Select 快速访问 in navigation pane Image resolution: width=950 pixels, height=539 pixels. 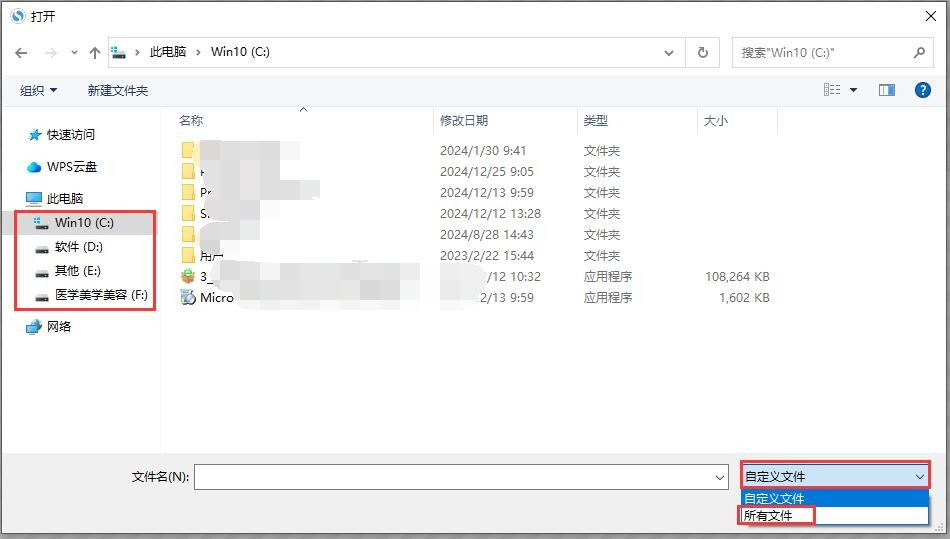70,135
